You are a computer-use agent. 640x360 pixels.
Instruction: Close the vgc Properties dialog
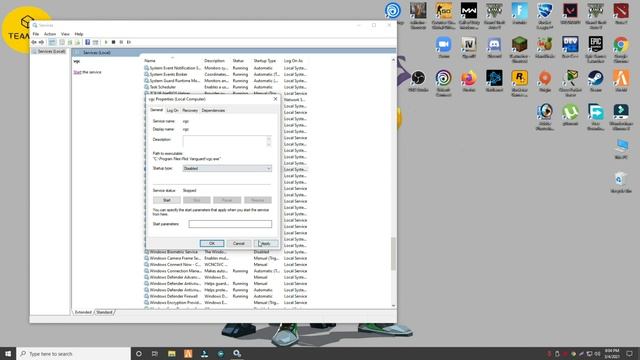[x=275, y=99]
